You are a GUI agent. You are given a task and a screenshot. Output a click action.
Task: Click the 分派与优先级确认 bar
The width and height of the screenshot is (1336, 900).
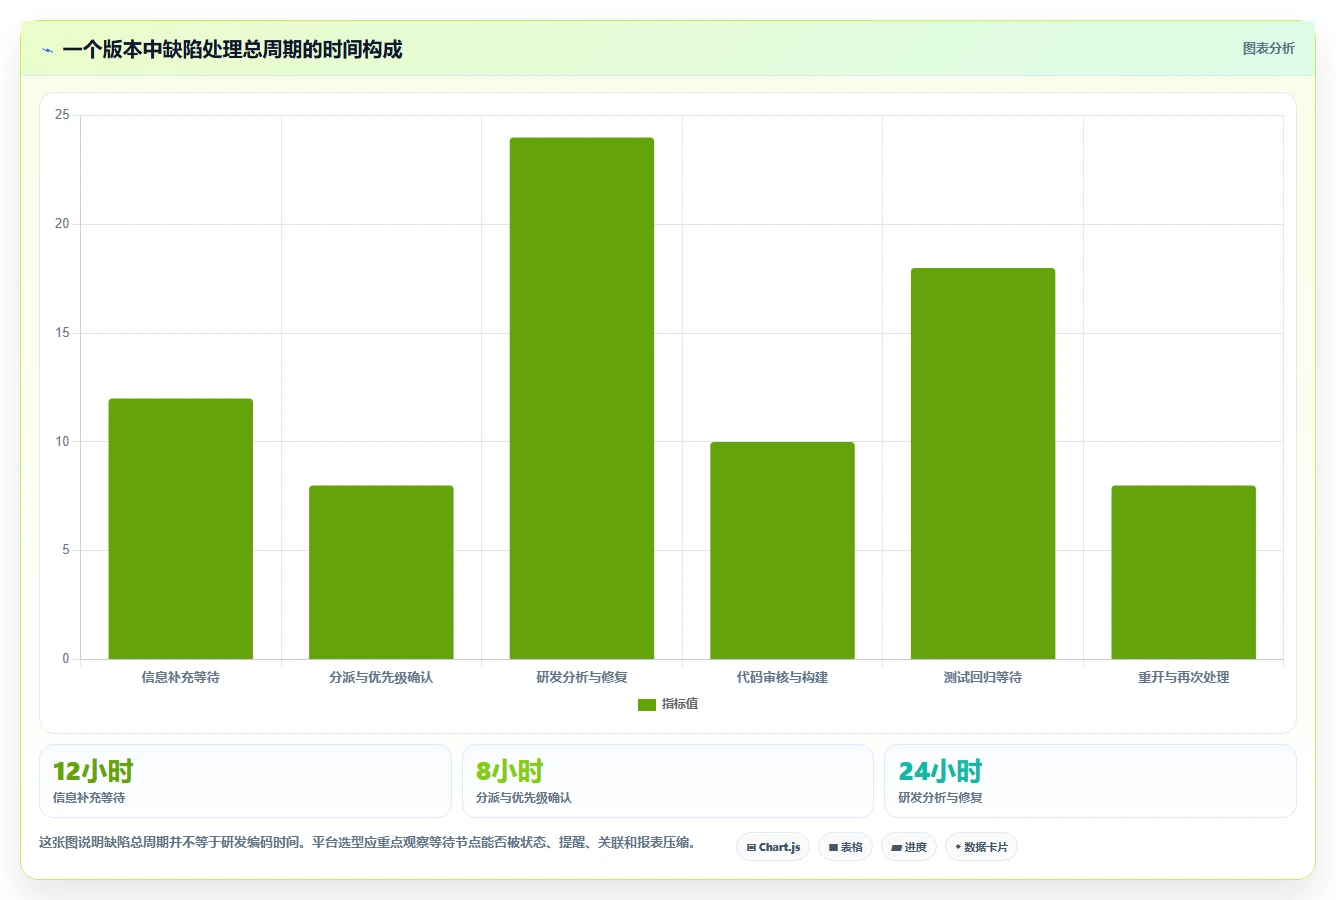(x=381, y=572)
